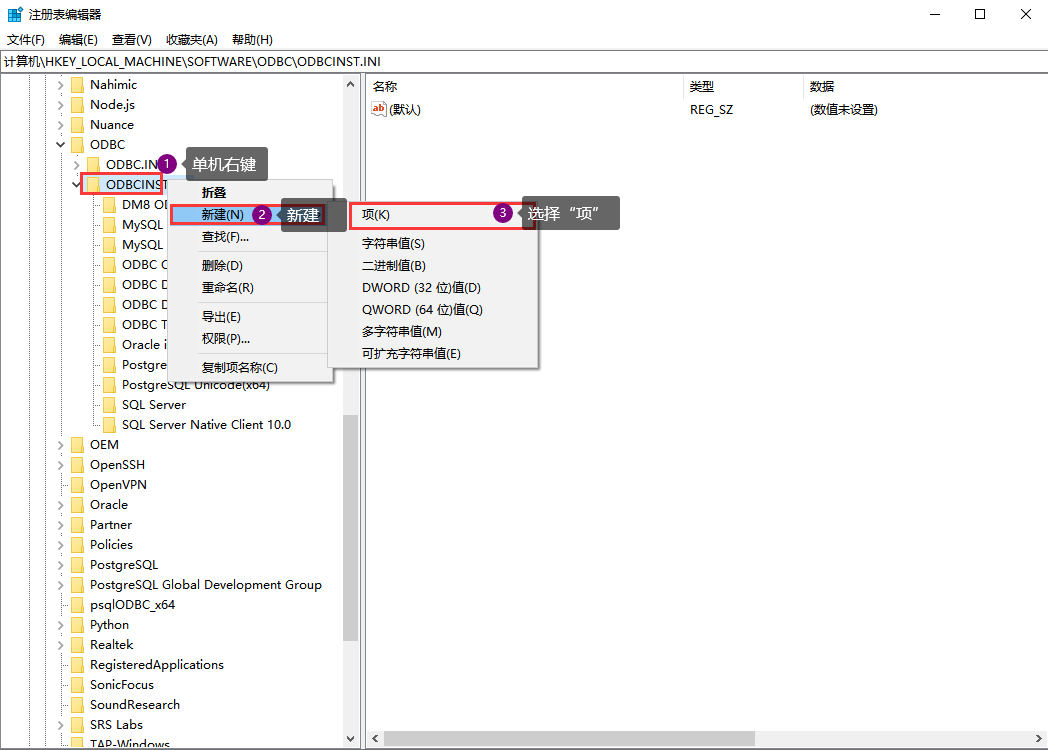Screen dimensions: 1048x750
Task: Choose 字符串值(S) in the submenu
Action: (x=432, y=244)
